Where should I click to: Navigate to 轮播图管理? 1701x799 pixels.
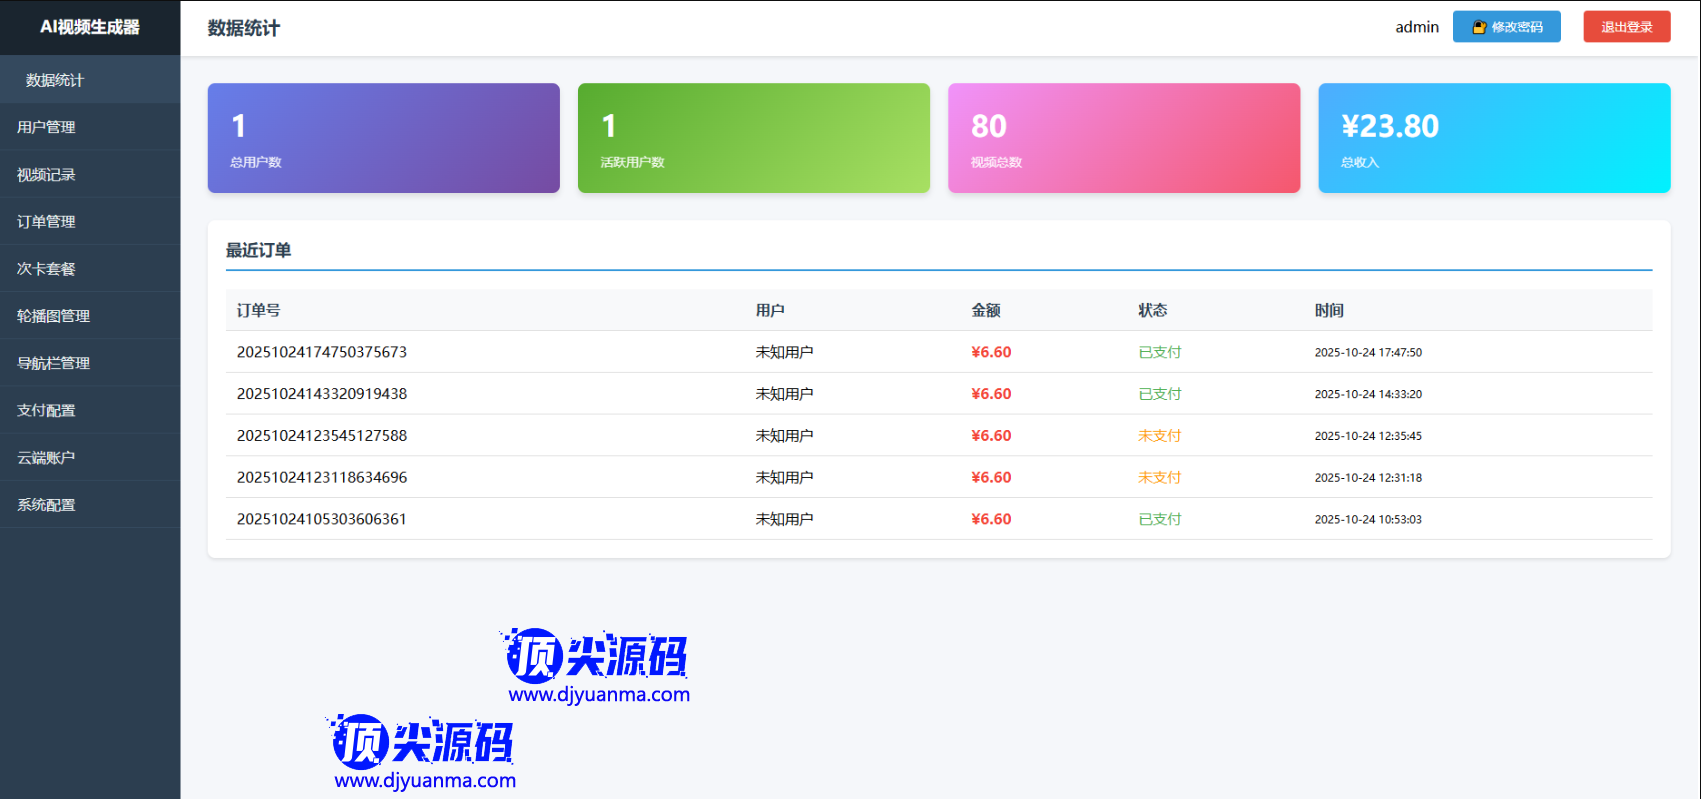(54, 316)
